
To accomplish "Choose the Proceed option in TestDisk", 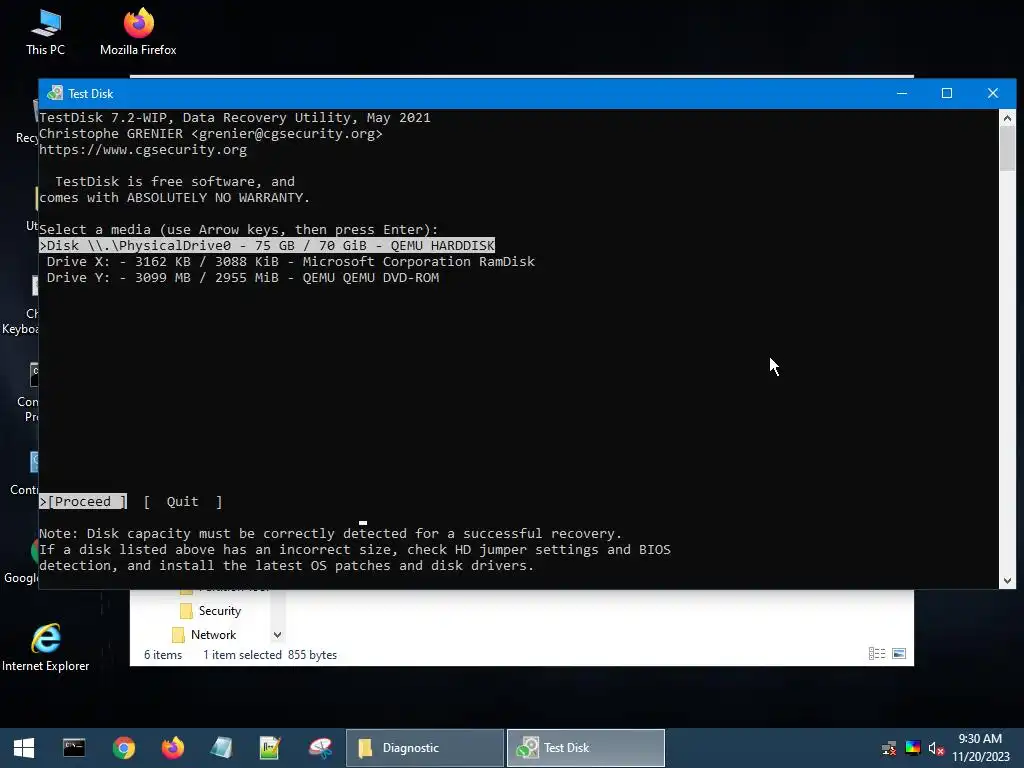I will pos(83,502).
